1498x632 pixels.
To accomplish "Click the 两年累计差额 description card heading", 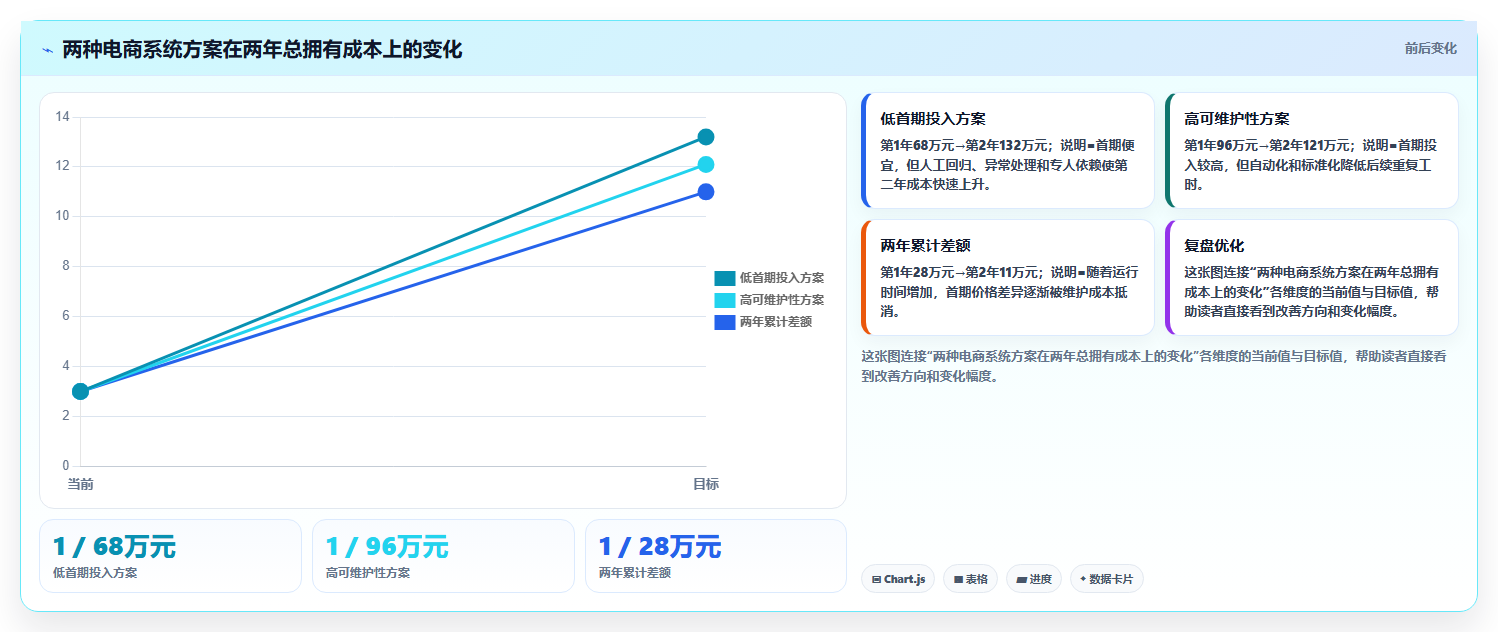I will (926, 246).
